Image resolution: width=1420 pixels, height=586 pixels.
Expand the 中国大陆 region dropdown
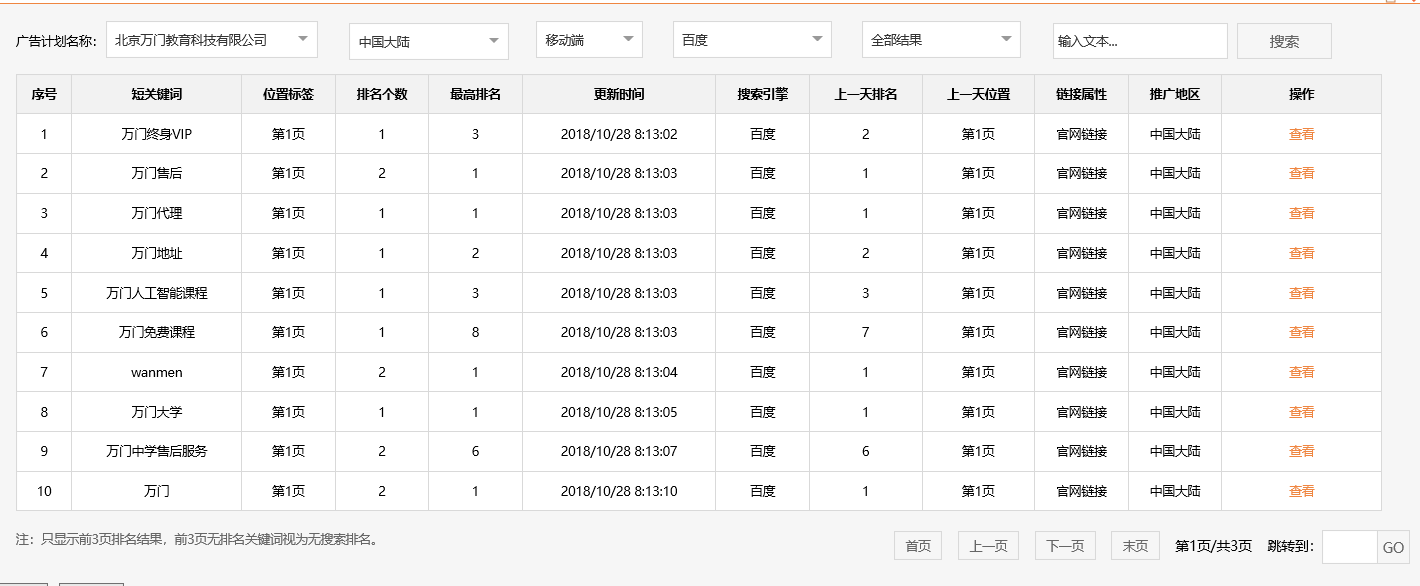(x=428, y=39)
